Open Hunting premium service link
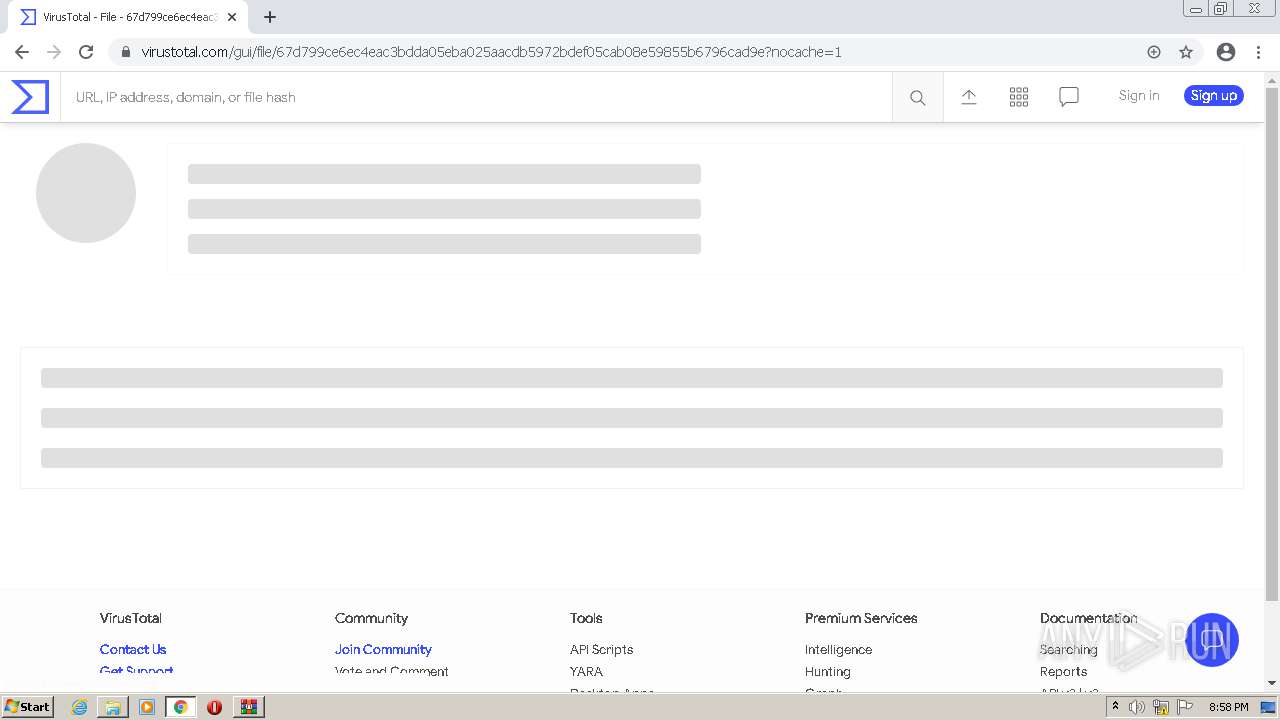The image size is (1280, 720). 827,671
